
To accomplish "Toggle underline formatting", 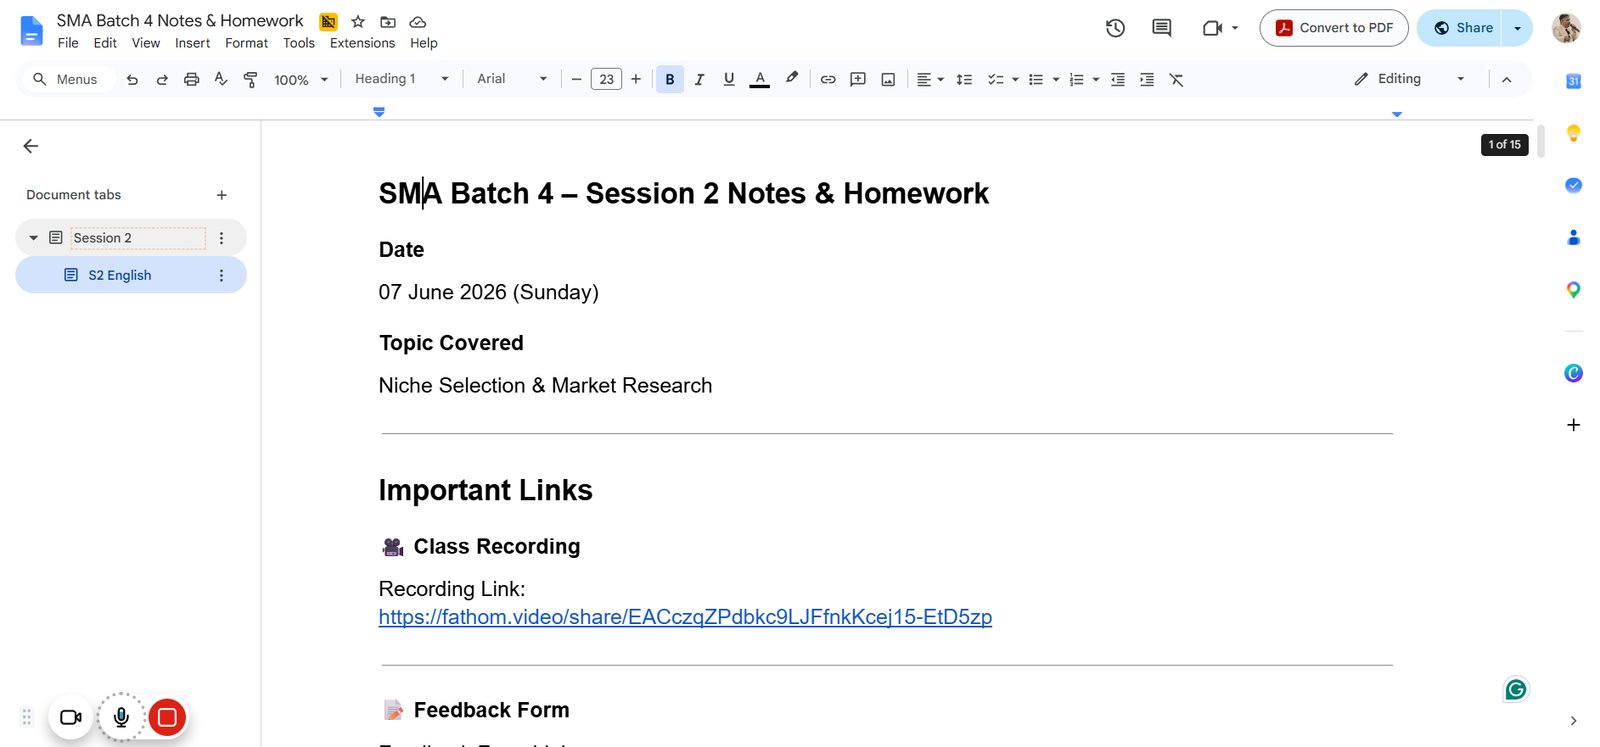I will pyautogui.click(x=729, y=80).
